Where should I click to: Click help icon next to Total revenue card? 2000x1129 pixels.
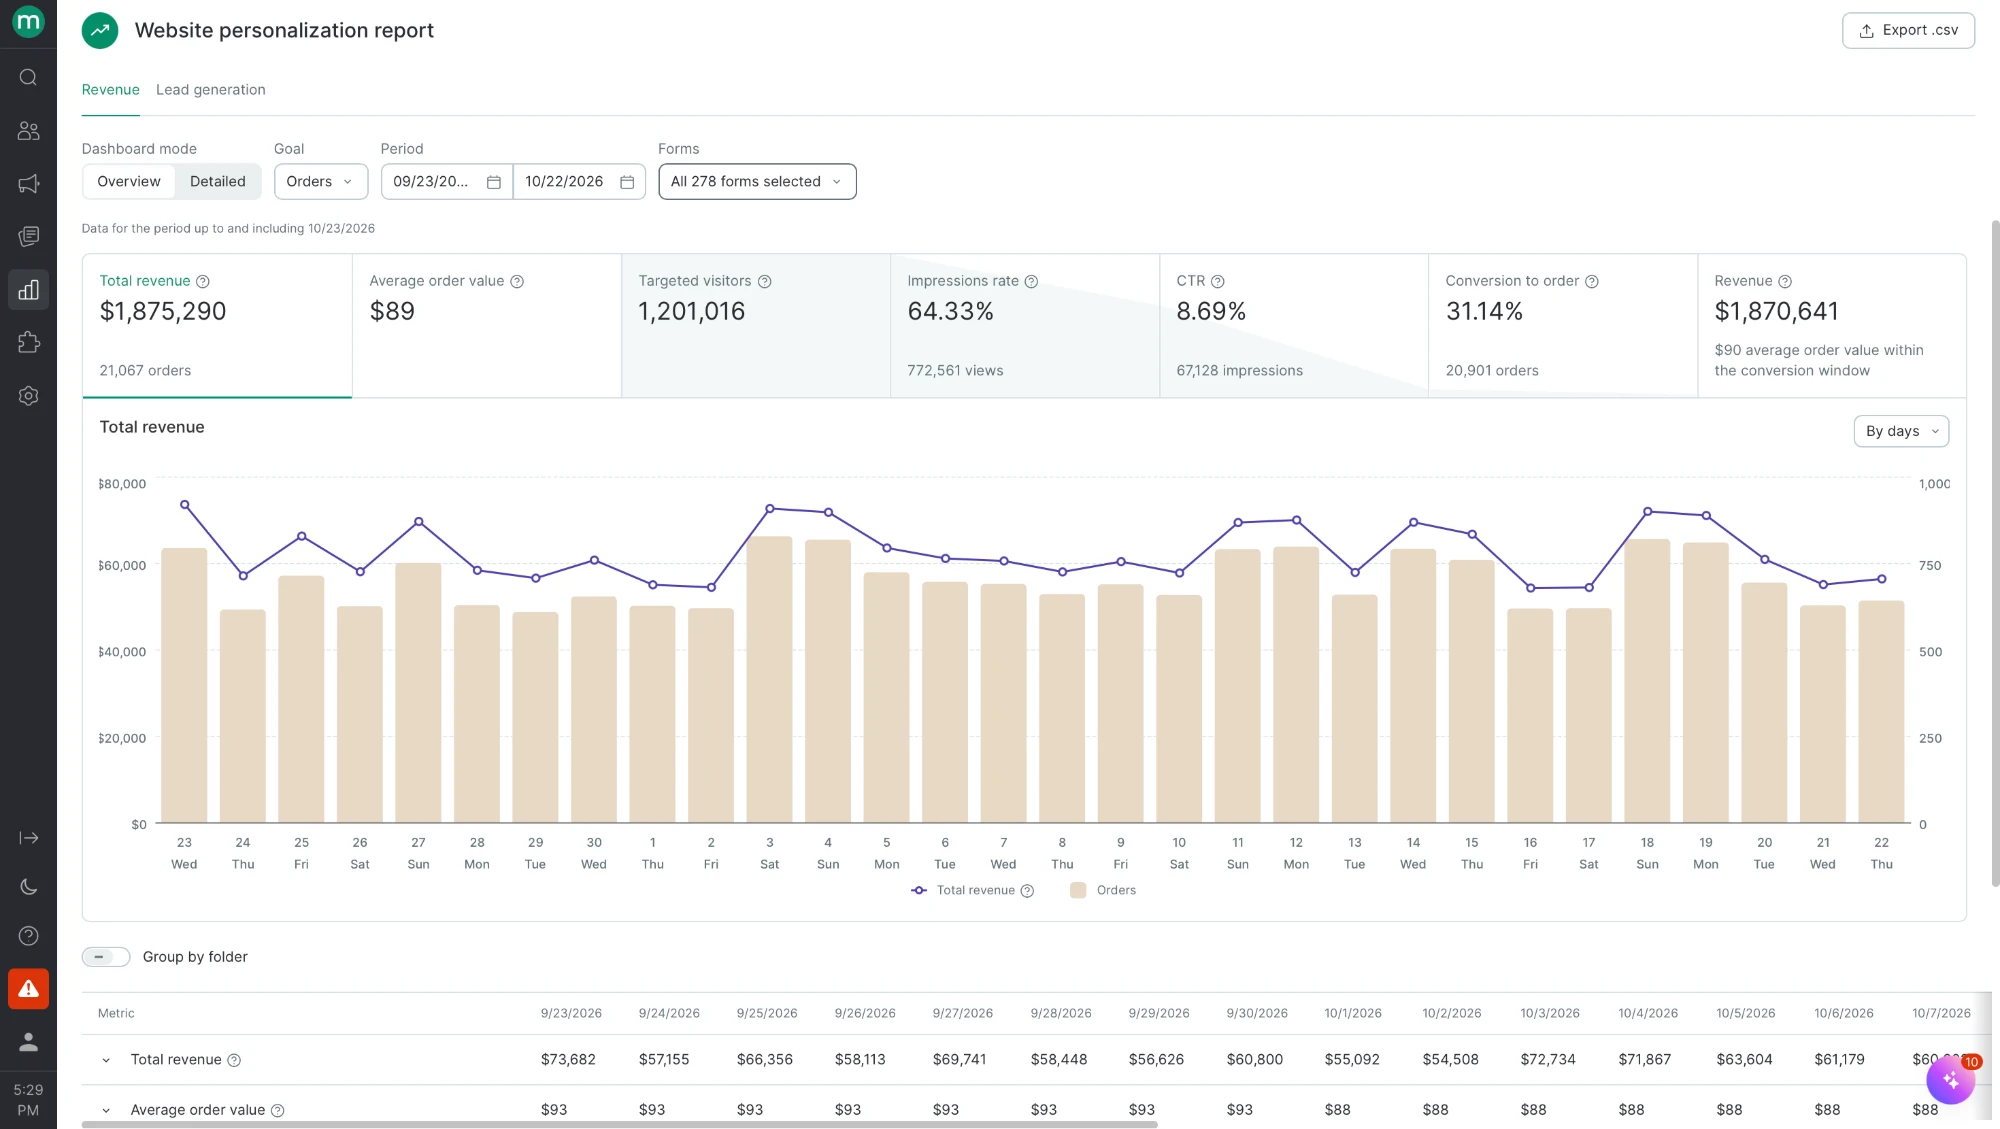pos(203,282)
